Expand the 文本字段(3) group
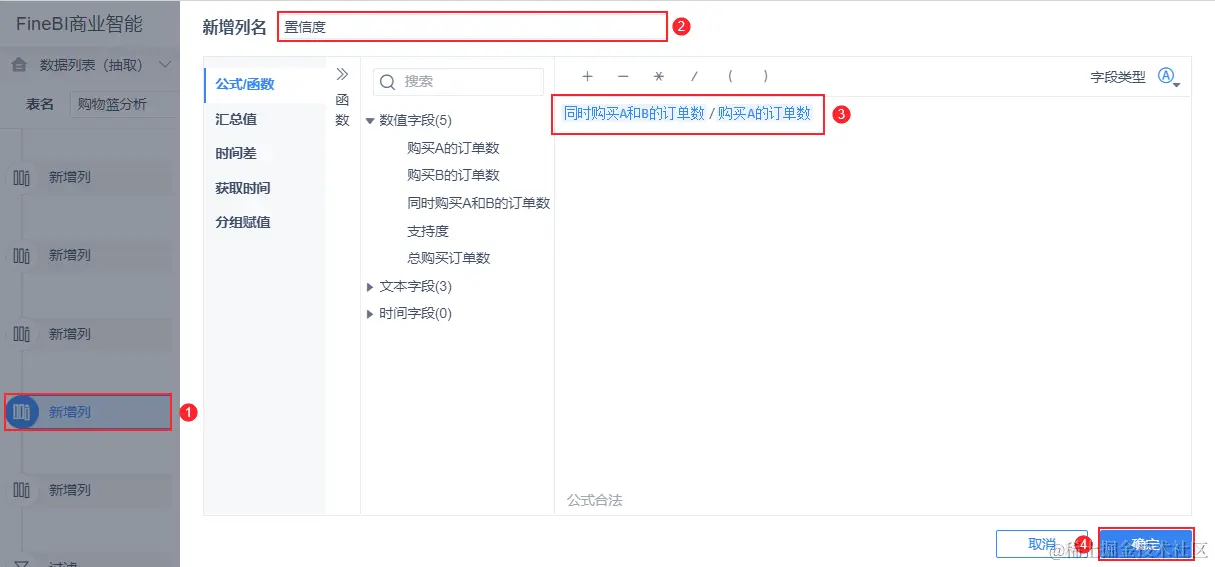Image resolution: width=1215 pixels, height=567 pixels. coord(370,287)
